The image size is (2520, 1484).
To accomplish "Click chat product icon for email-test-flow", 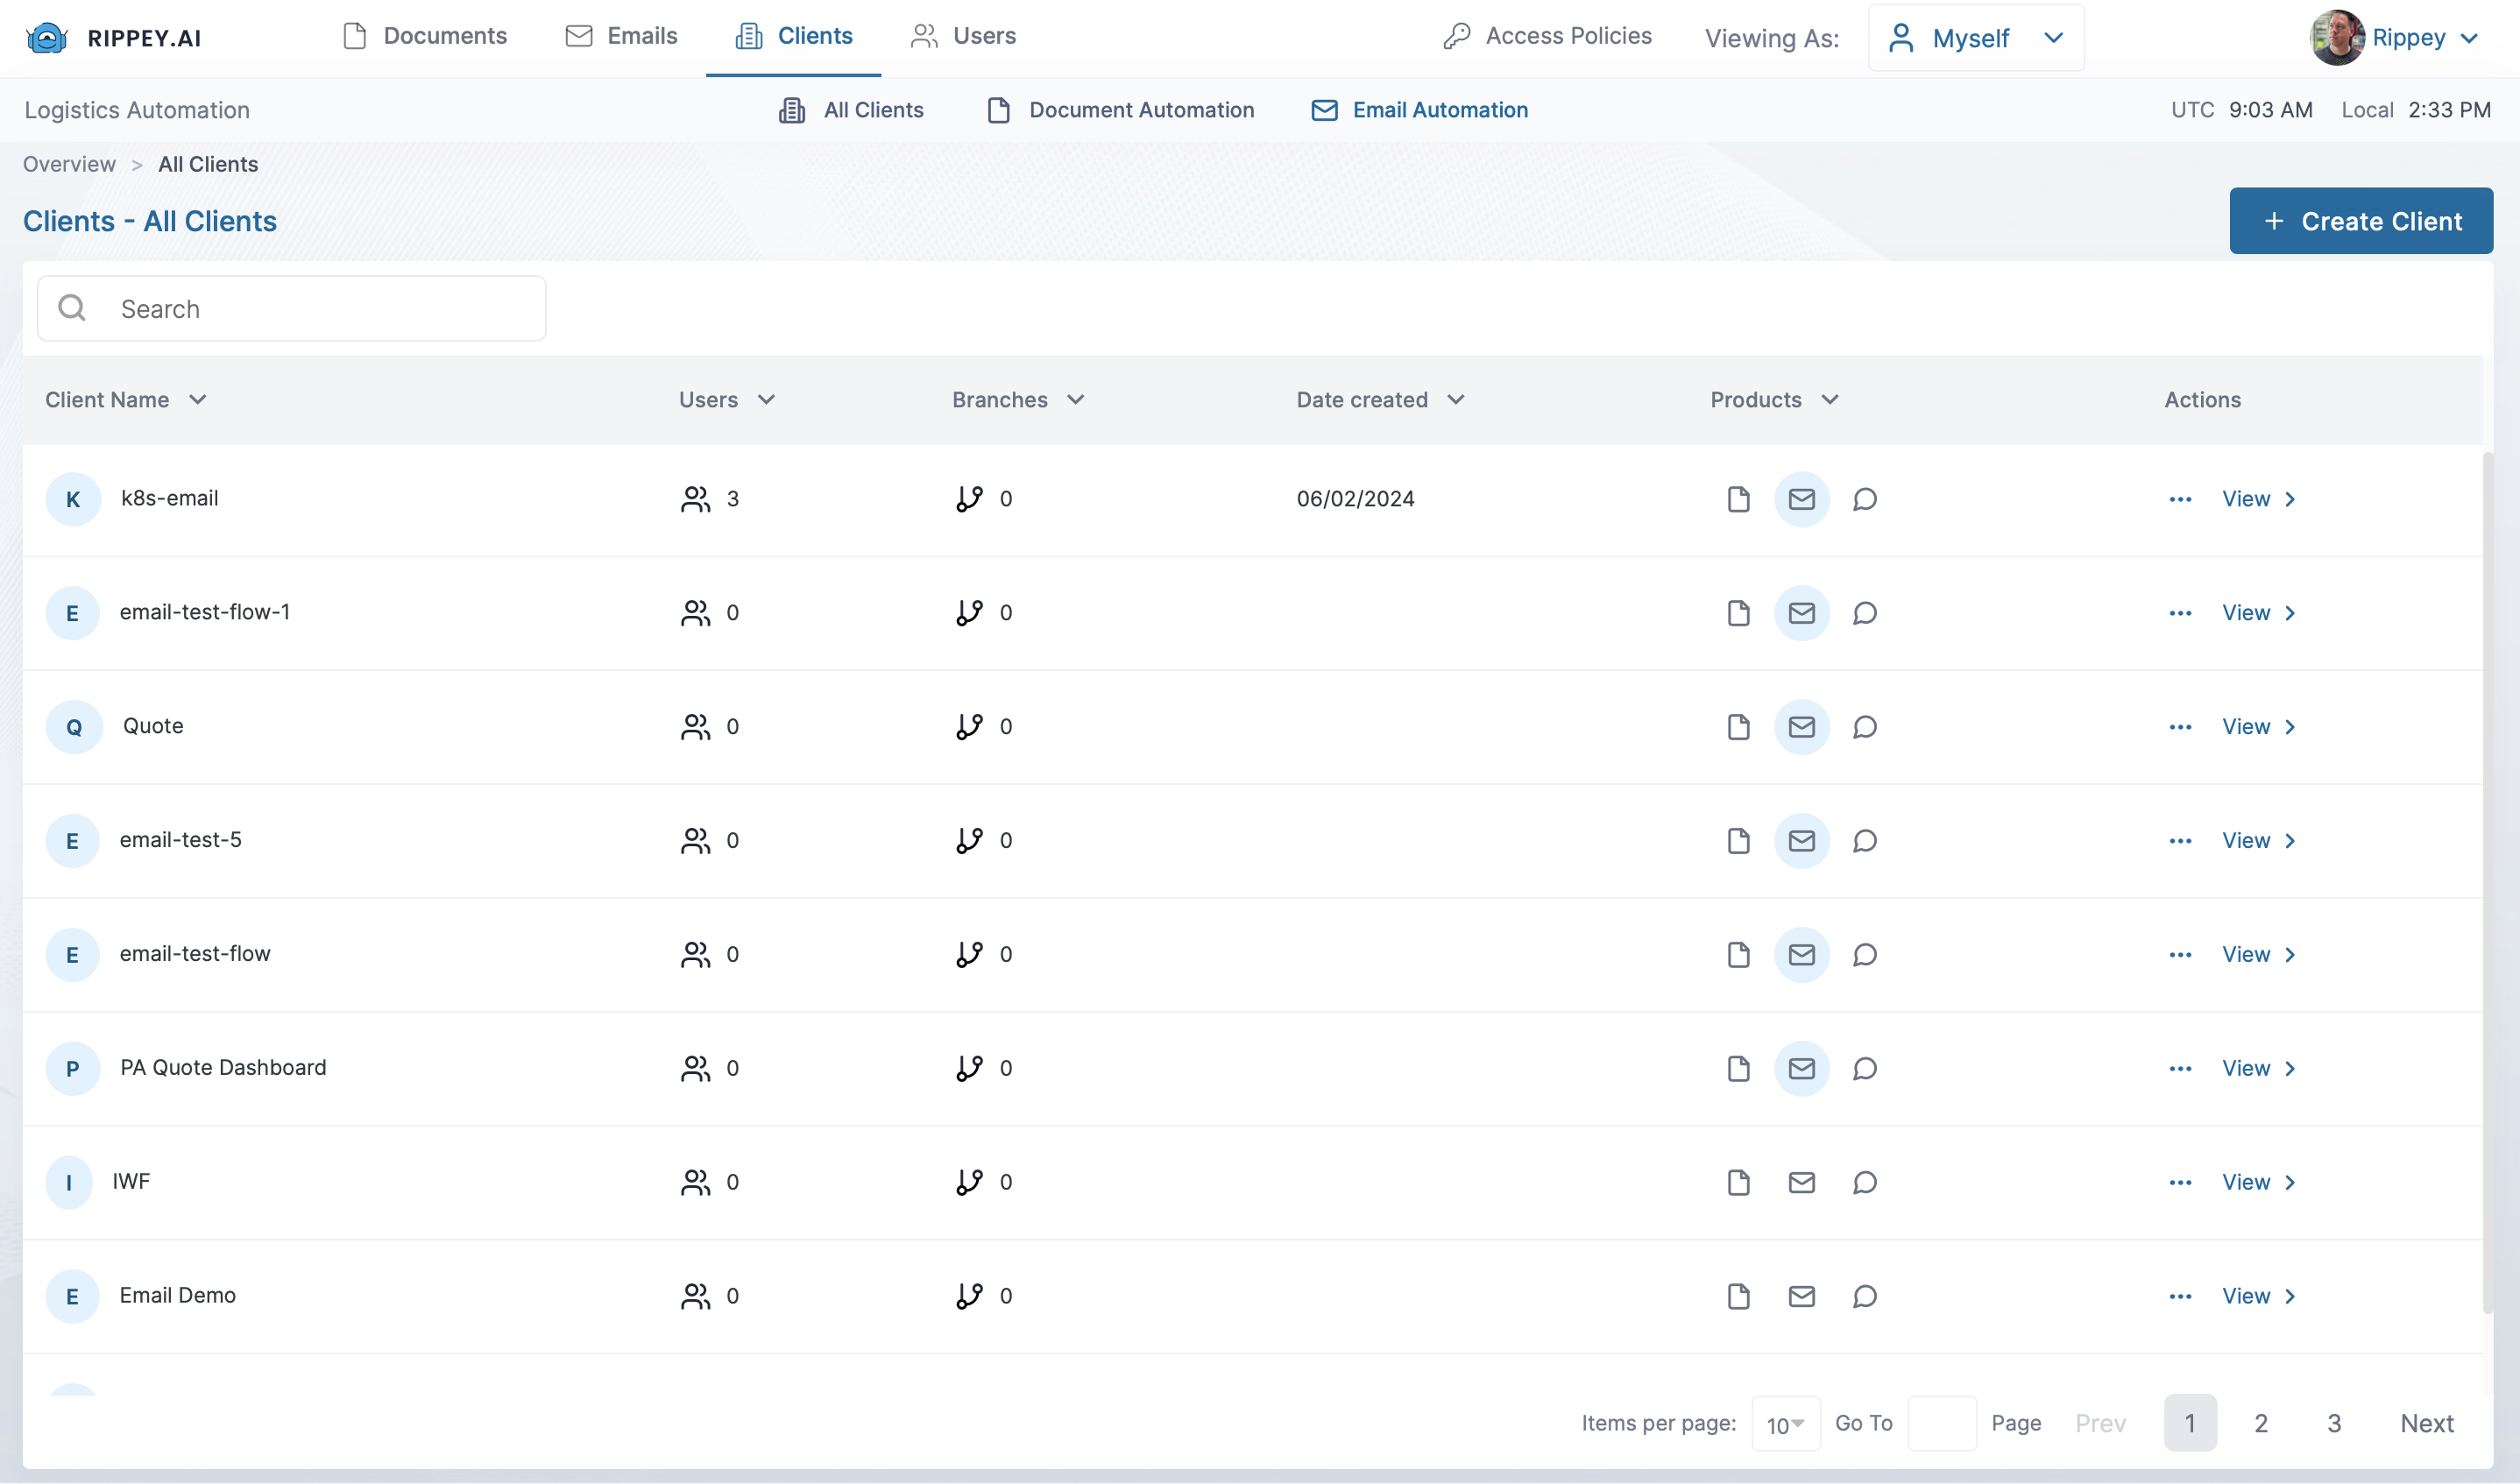I will [x=1864, y=955].
